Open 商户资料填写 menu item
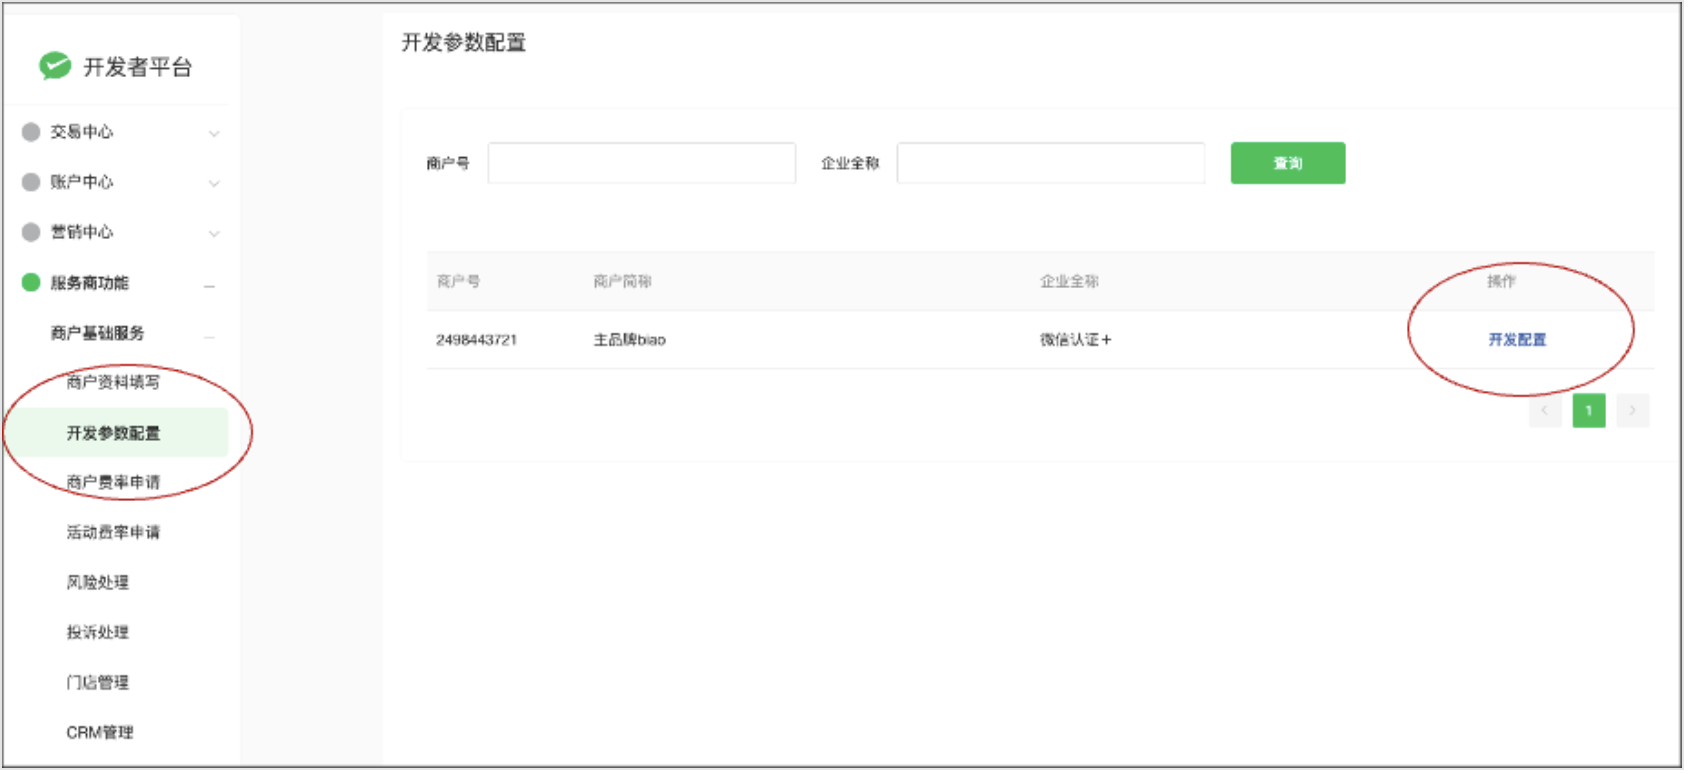 click(x=113, y=382)
